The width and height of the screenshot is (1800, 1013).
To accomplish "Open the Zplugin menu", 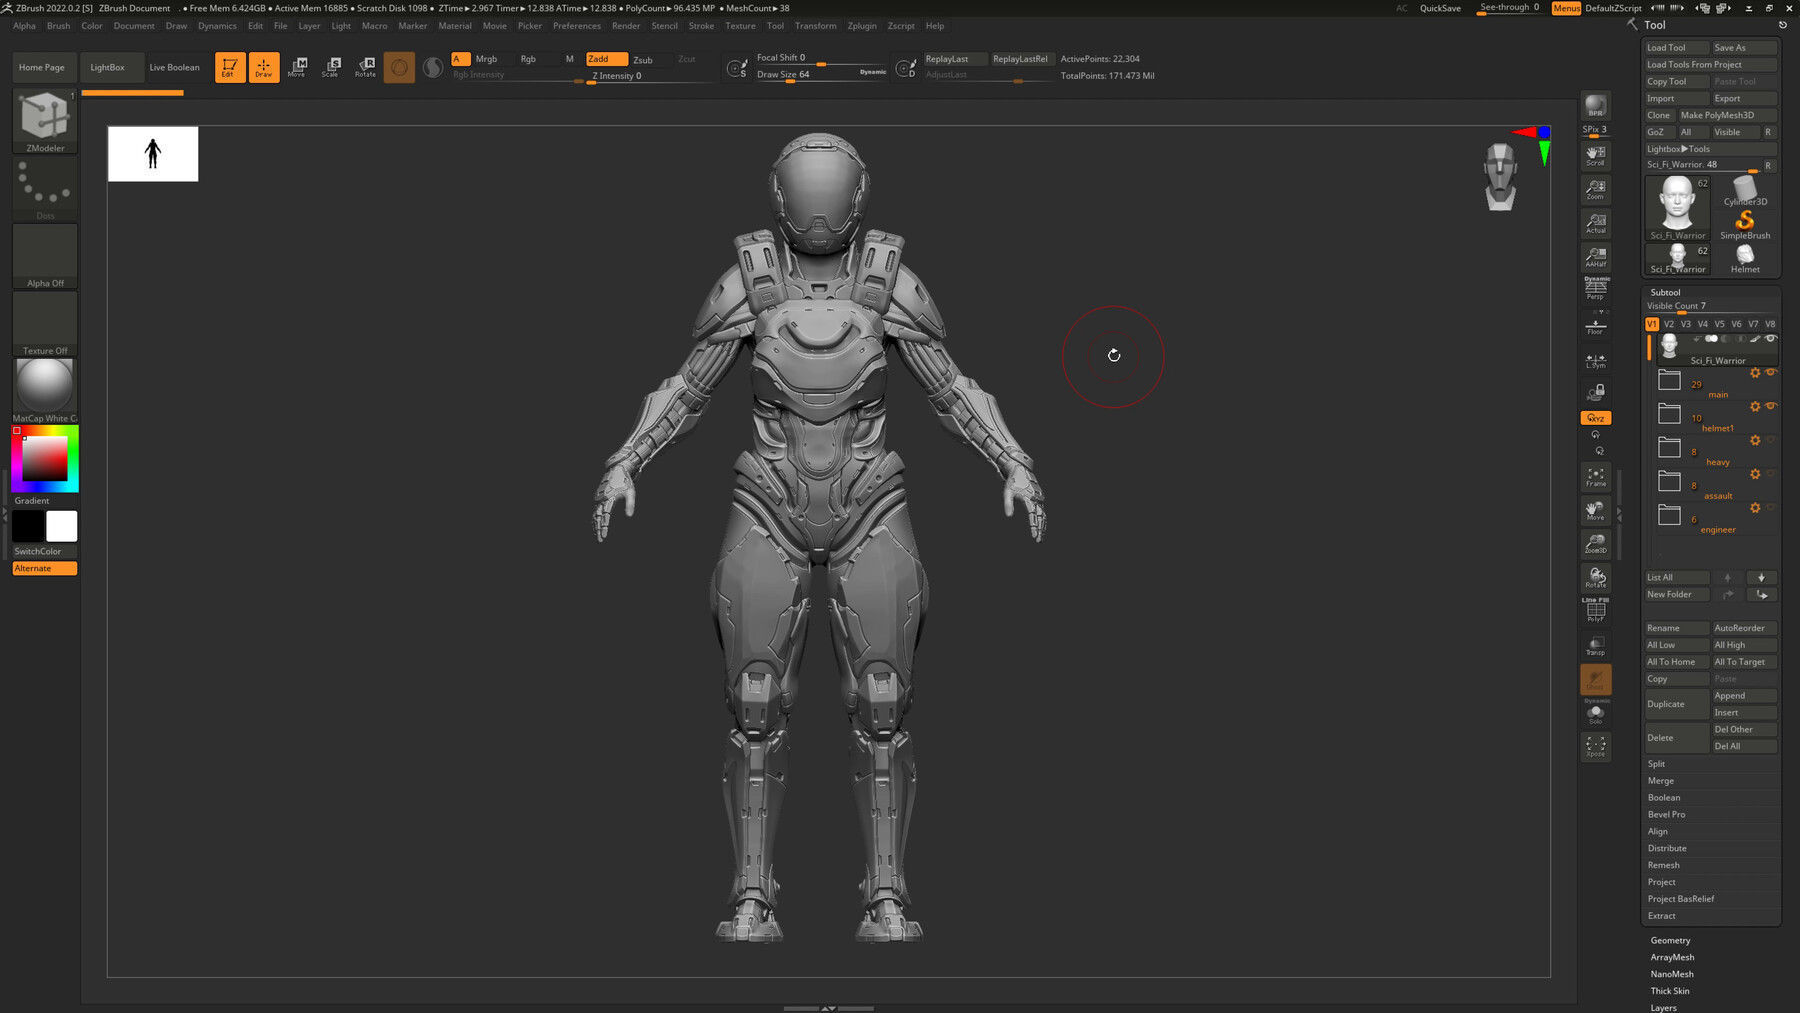I will click(x=861, y=26).
